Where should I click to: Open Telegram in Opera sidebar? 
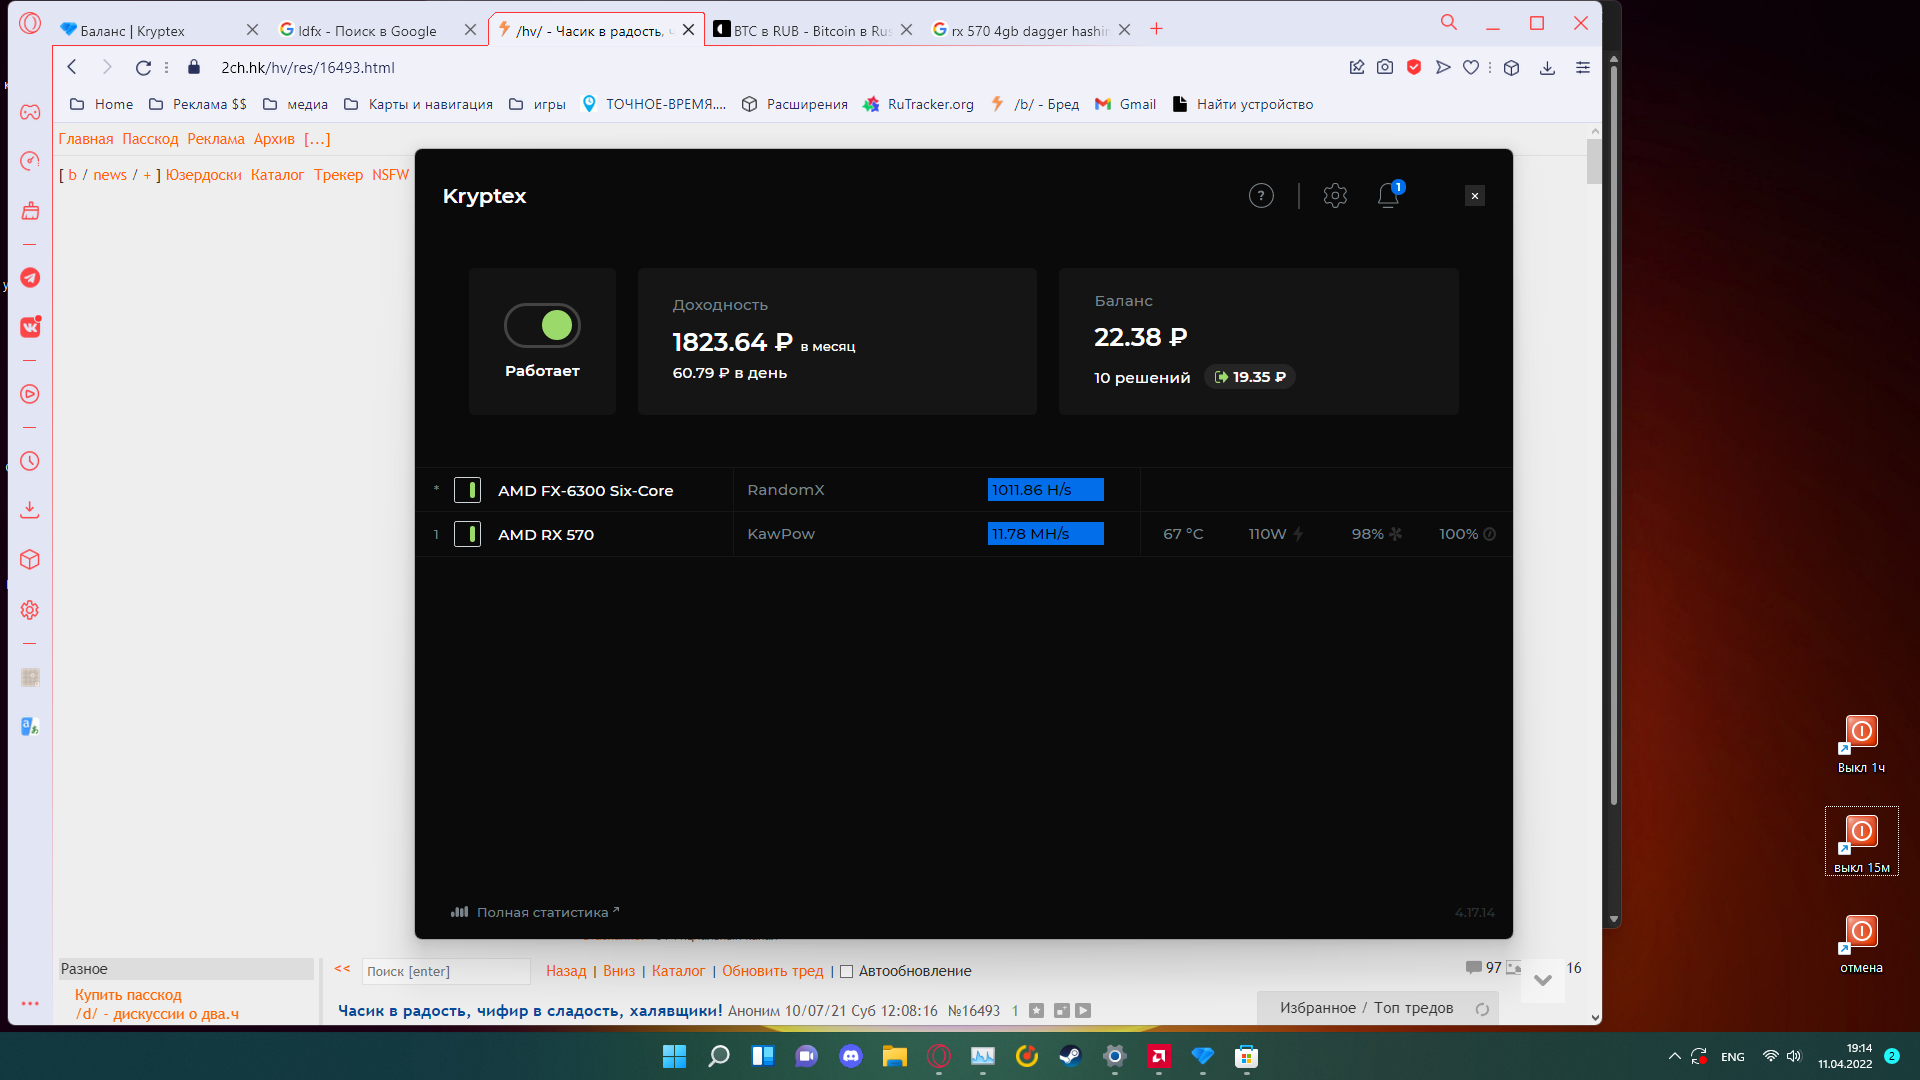30,278
